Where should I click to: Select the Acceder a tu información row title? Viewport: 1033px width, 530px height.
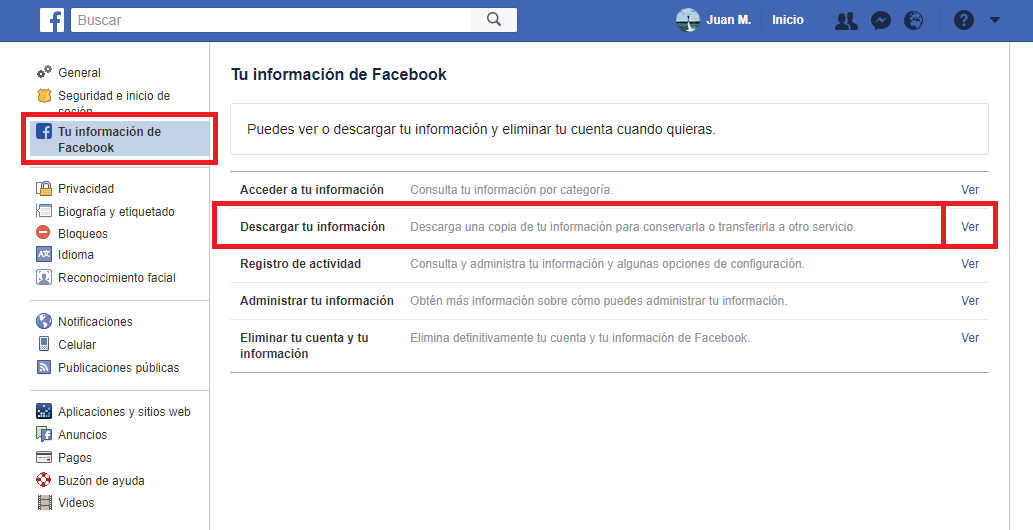(x=312, y=190)
